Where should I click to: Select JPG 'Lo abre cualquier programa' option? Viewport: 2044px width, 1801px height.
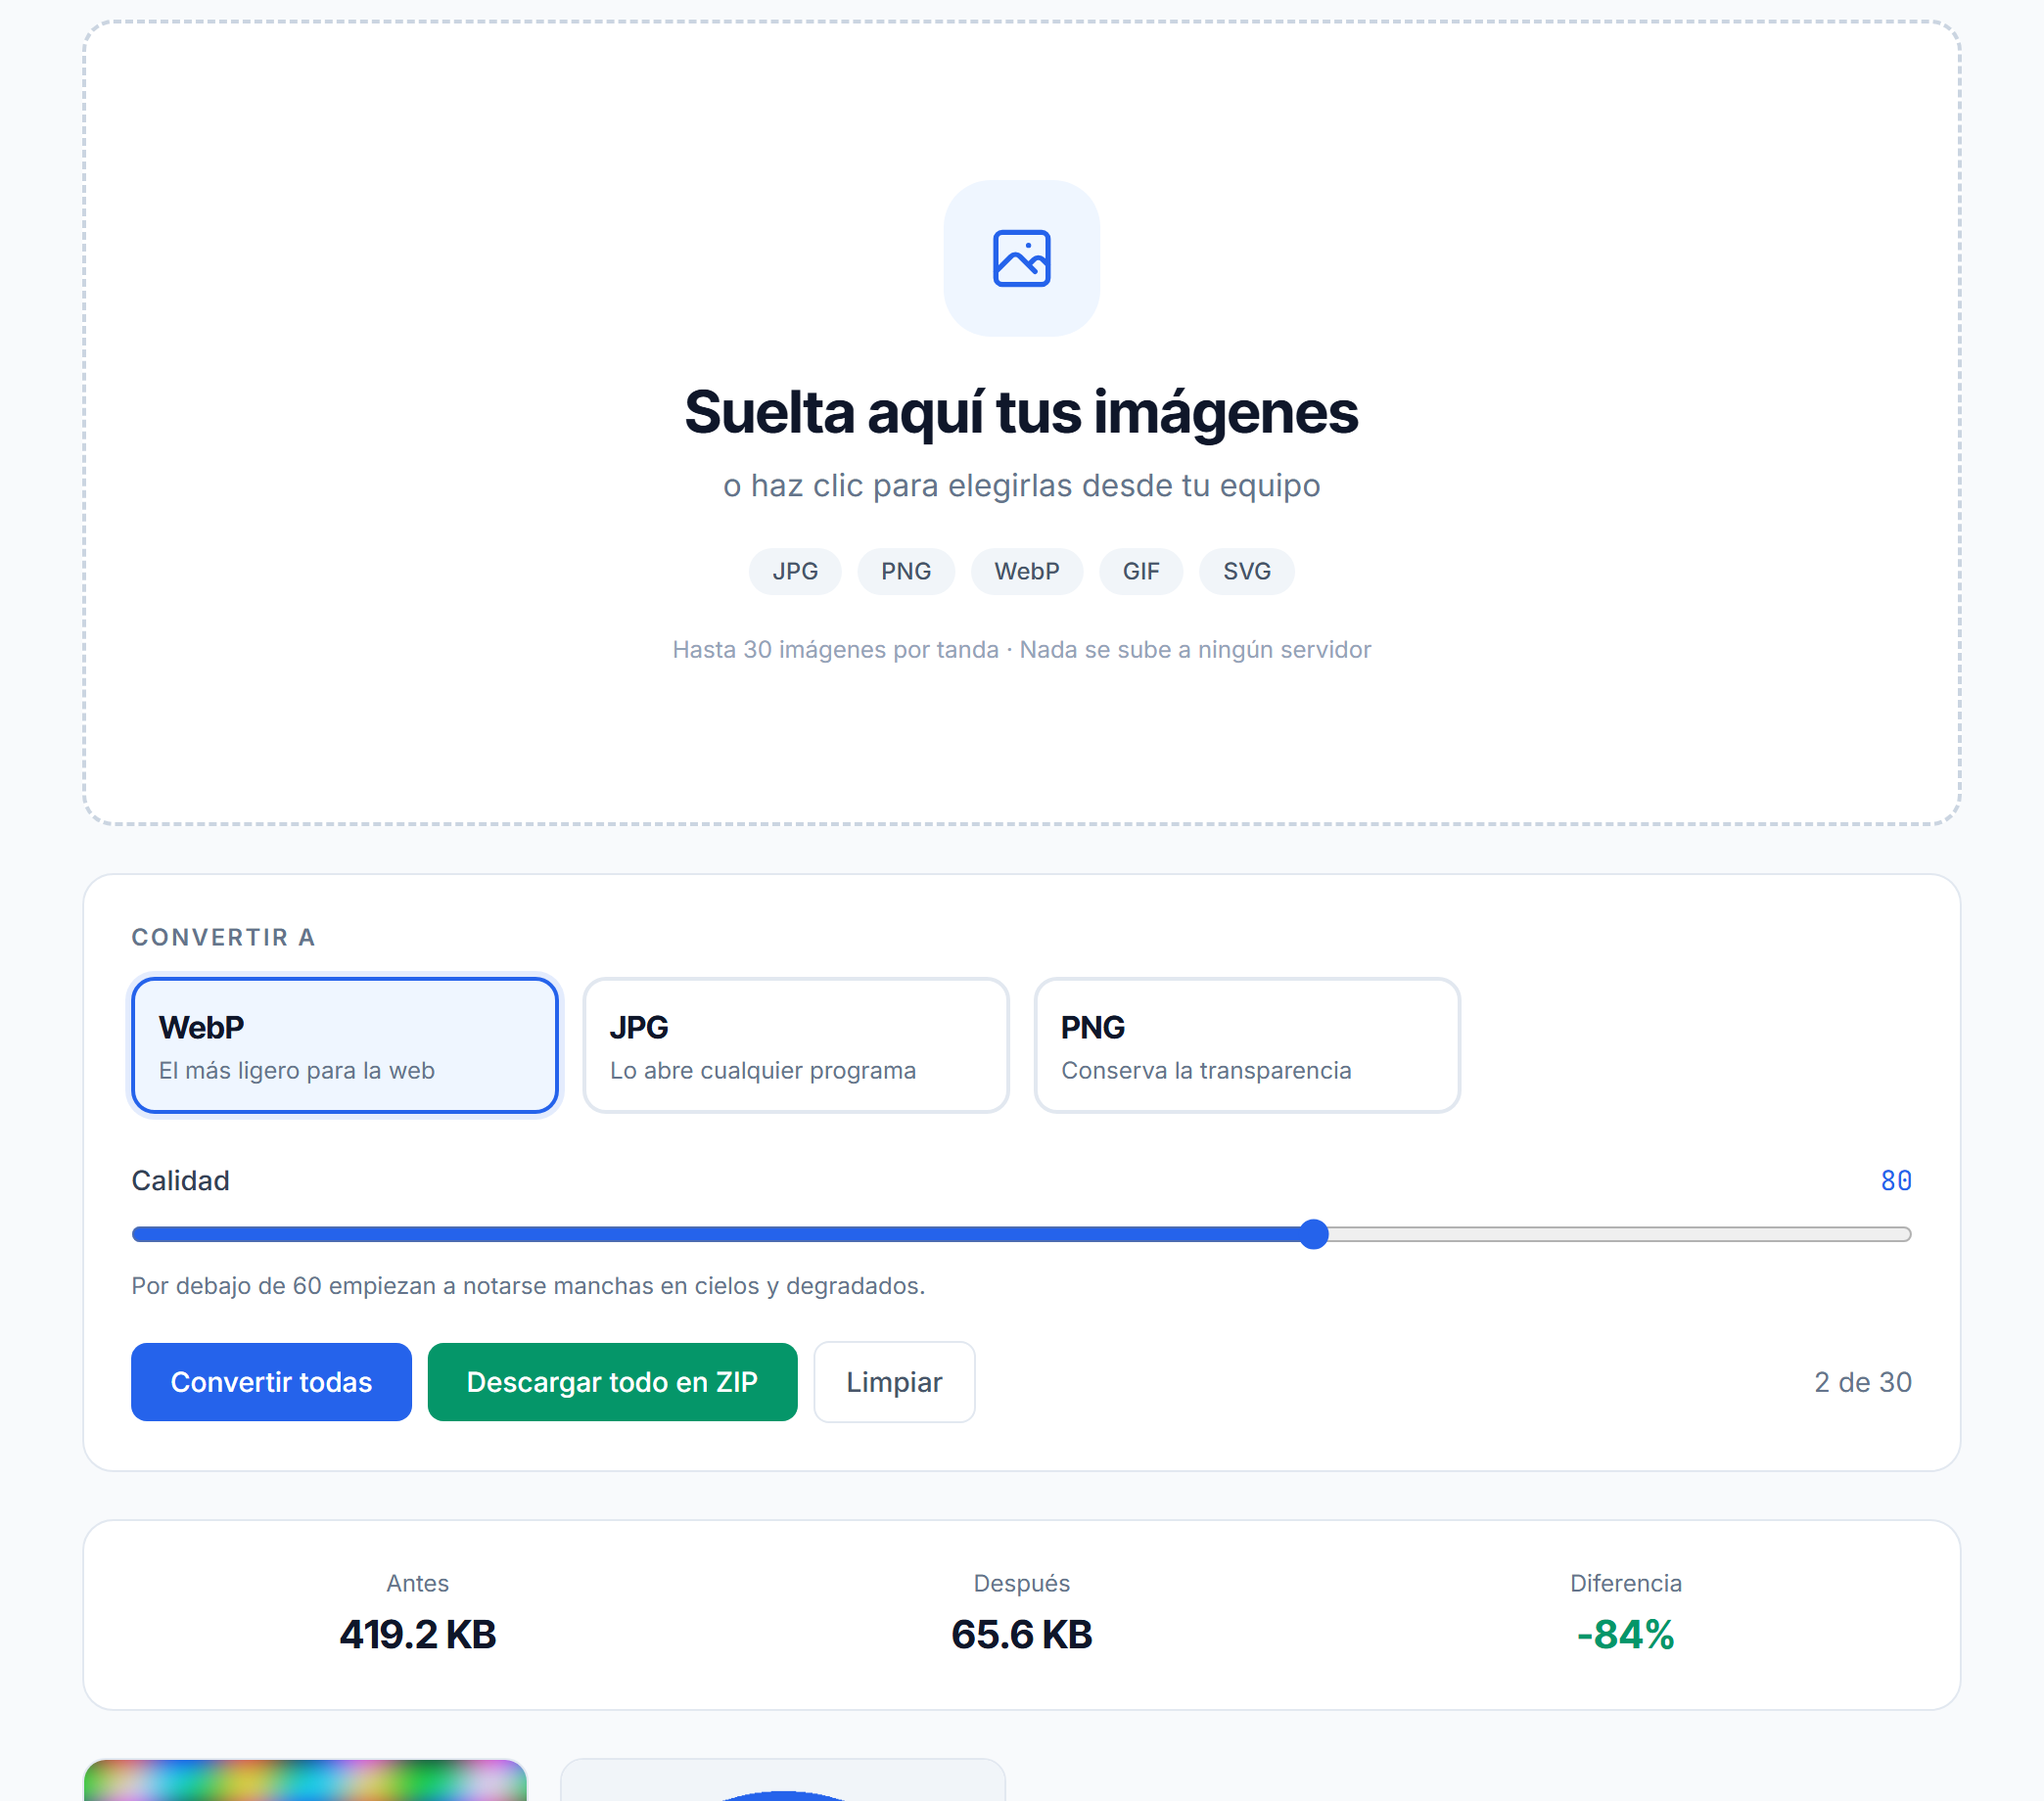tap(796, 1045)
